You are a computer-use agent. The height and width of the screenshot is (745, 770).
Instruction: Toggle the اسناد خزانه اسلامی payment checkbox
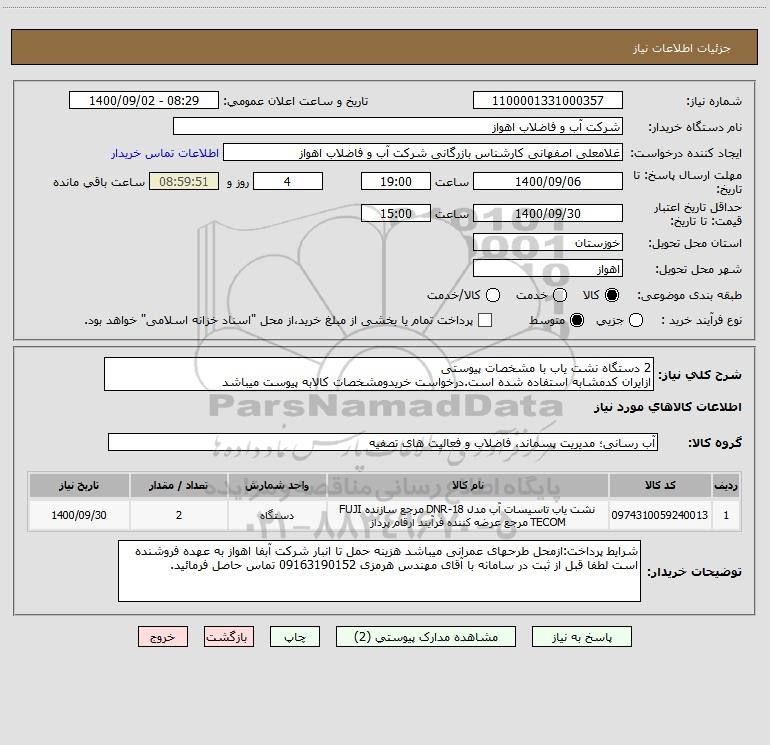(x=485, y=320)
